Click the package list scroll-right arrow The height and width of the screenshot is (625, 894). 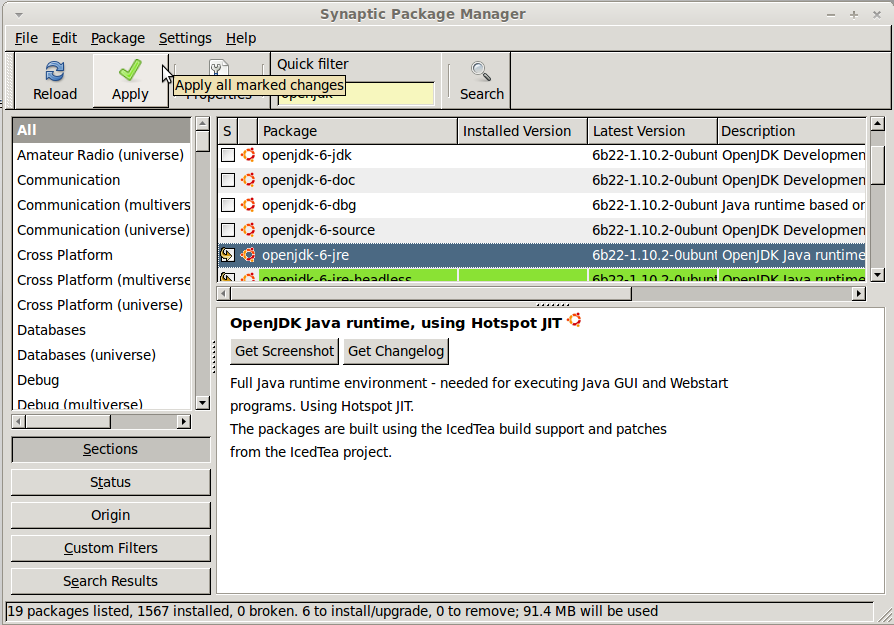pos(859,294)
